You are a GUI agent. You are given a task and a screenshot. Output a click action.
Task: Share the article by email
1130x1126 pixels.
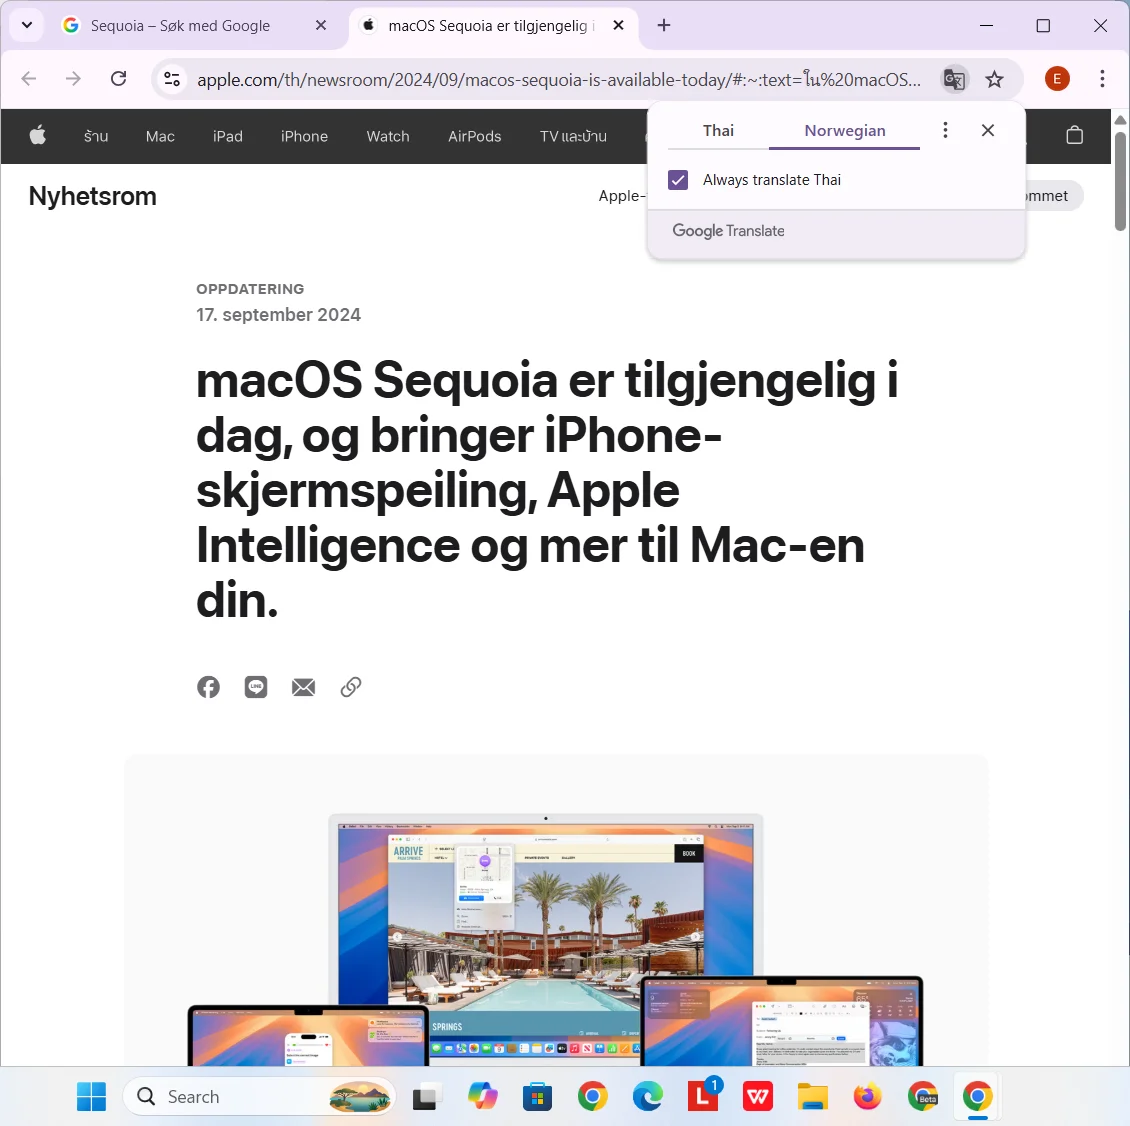303,687
